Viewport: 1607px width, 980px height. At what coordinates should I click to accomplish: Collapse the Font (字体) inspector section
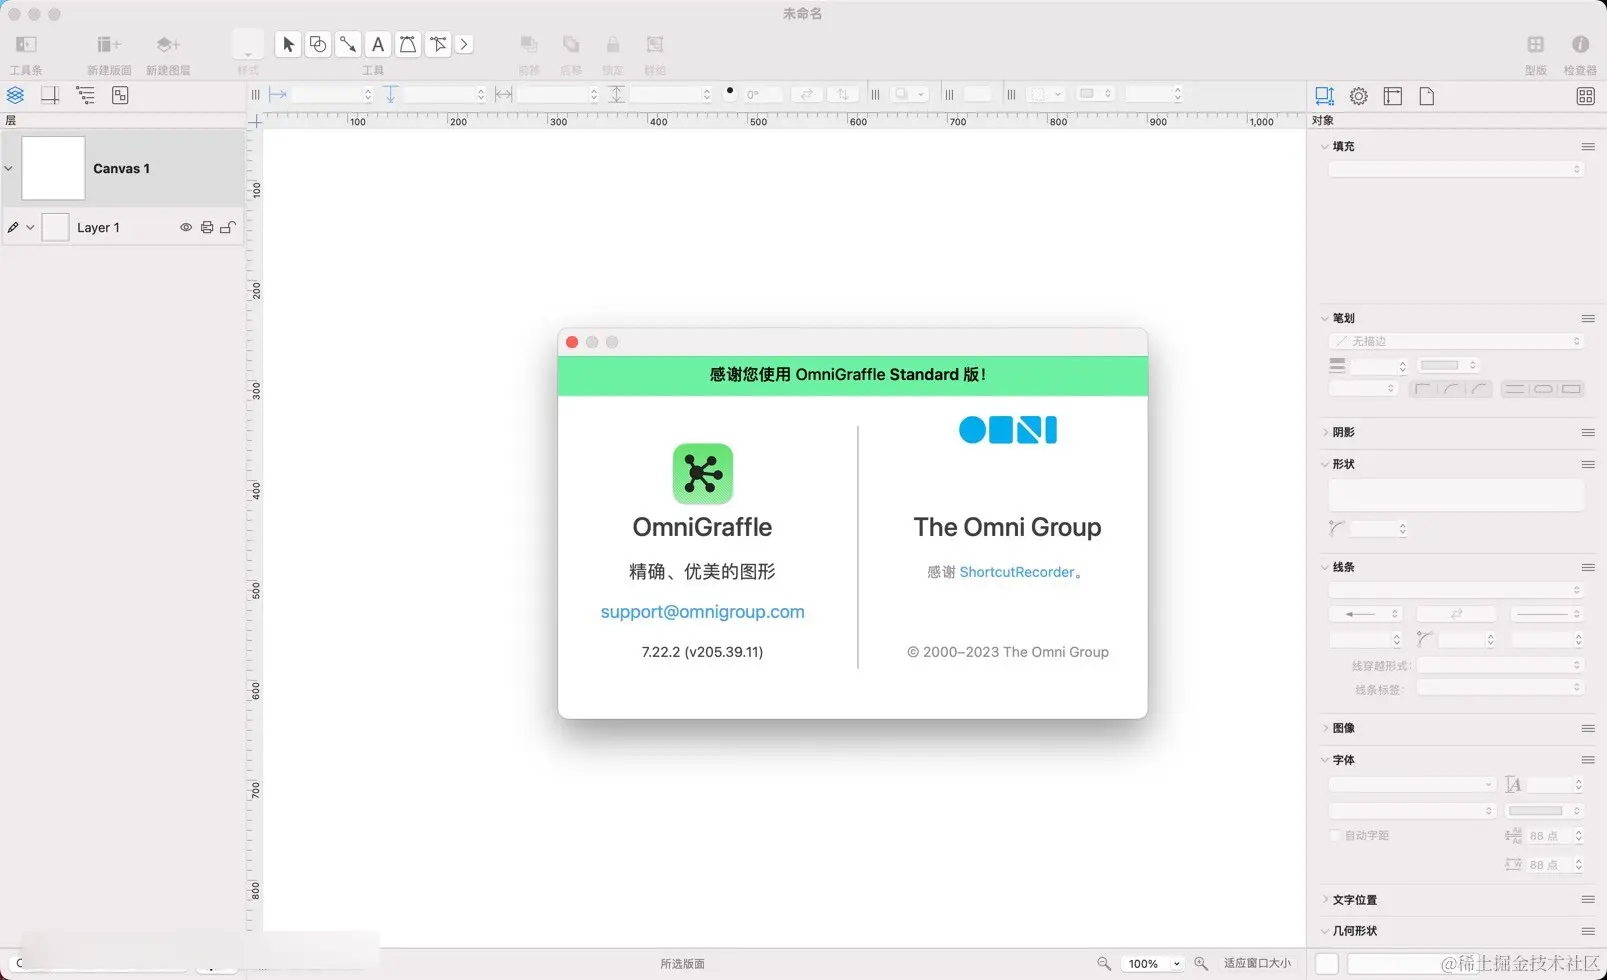[x=1325, y=760]
